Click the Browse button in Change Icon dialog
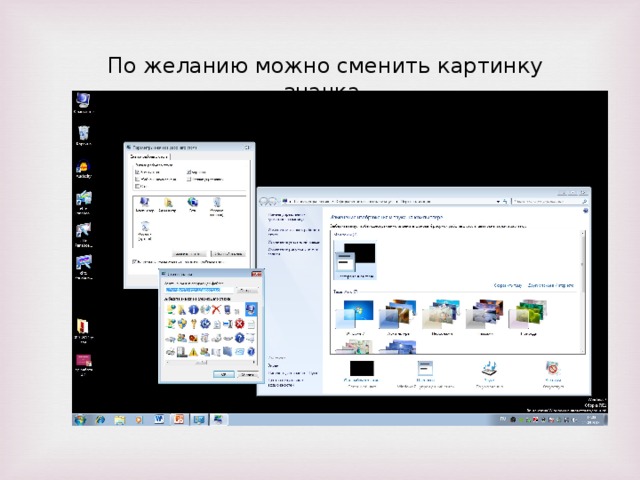Image resolution: width=640 pixels, height=480 pixels. (247, 290)
